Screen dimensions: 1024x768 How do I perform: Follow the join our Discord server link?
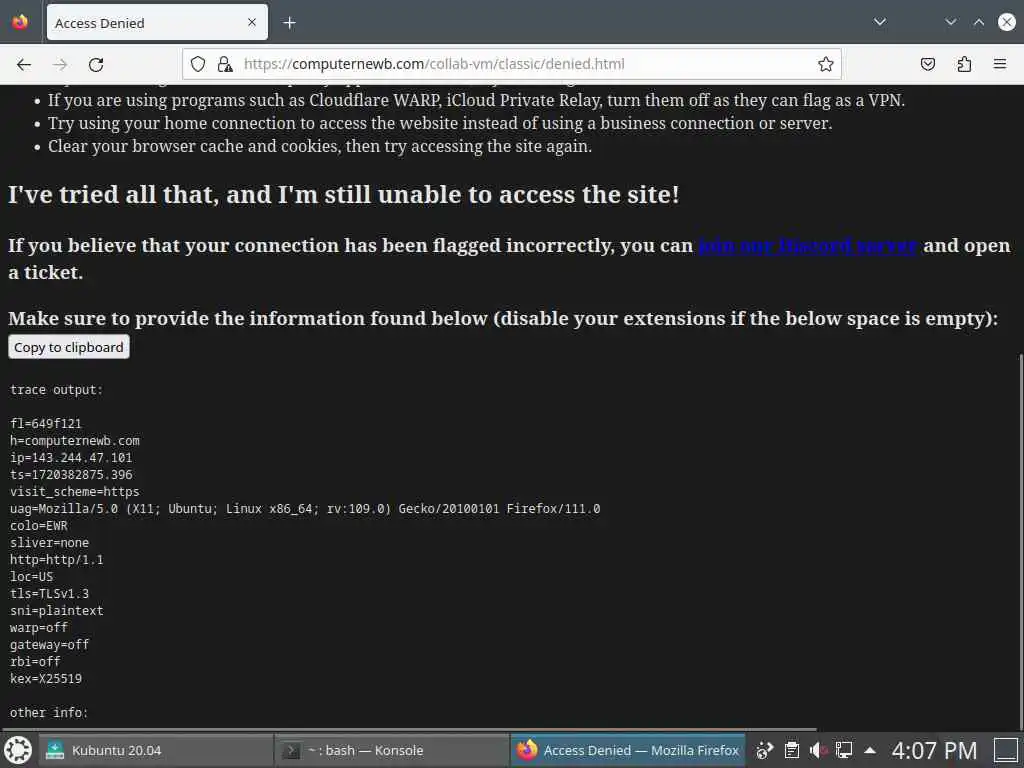[808, 246]
